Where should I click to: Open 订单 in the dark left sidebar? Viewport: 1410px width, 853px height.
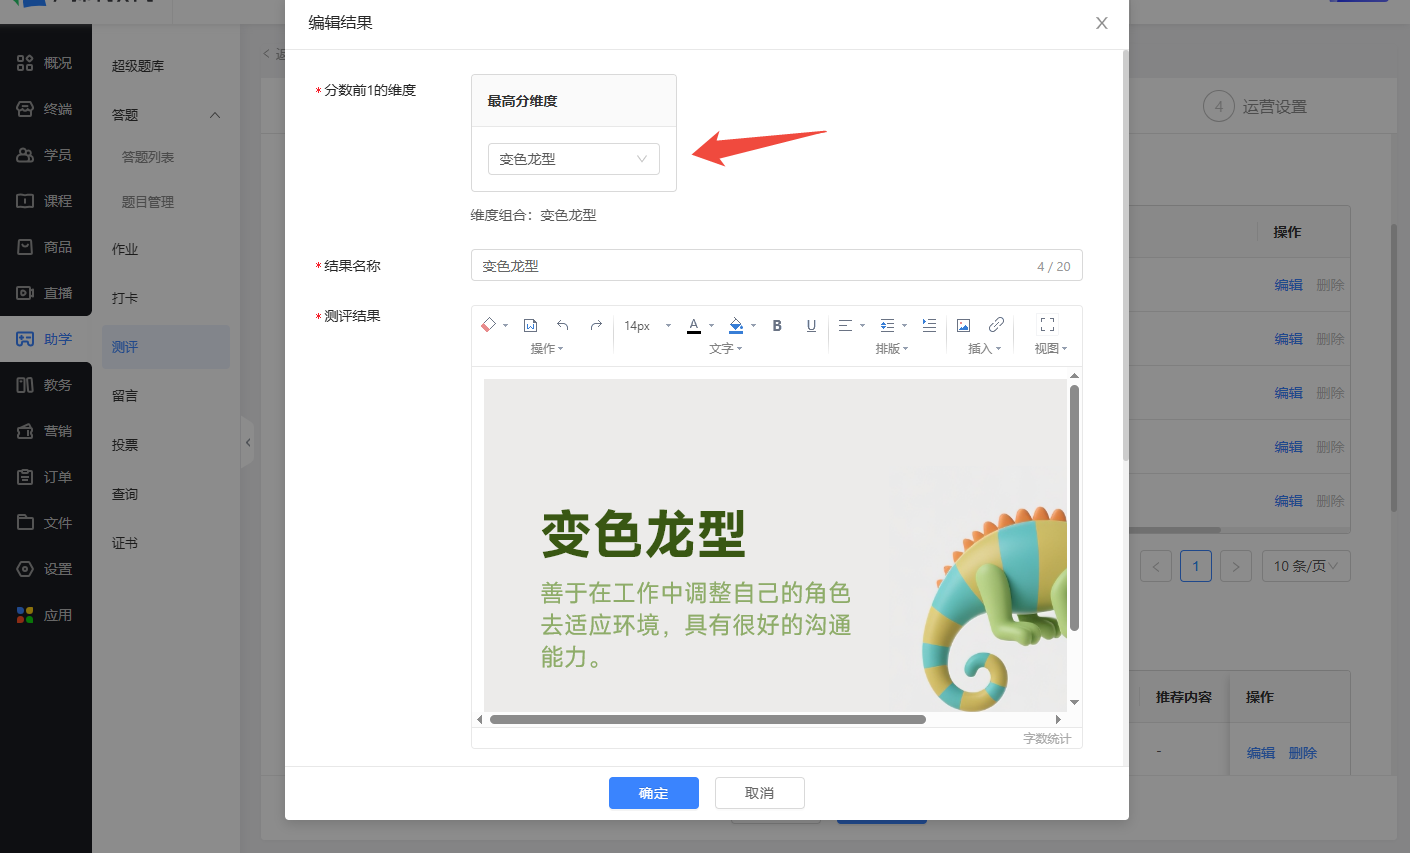[46, 477]
